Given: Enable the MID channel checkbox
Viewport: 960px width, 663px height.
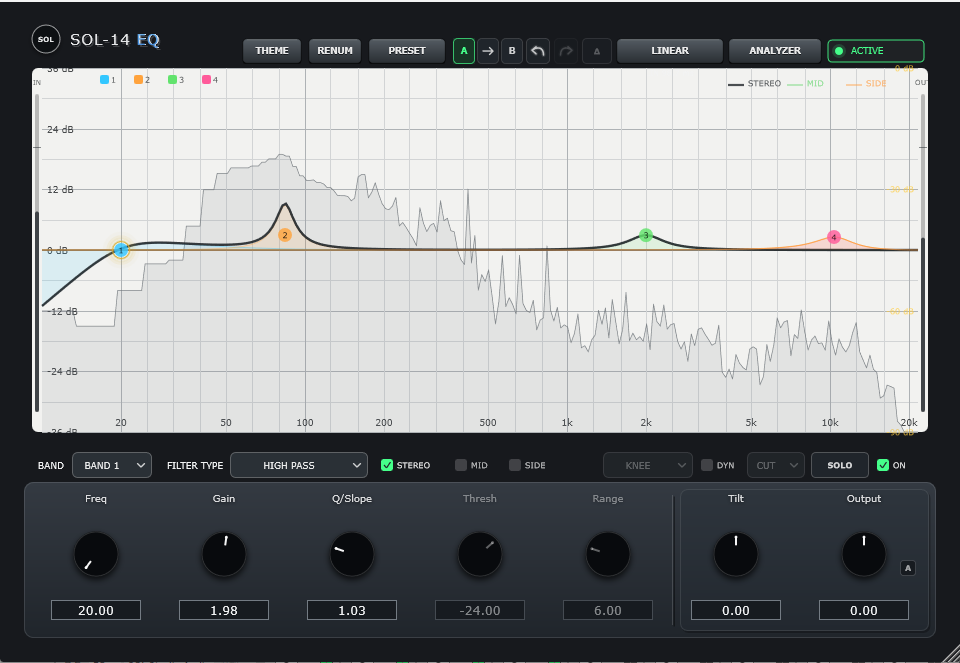Looking at the screenshot, I should [x=460, y=465].
